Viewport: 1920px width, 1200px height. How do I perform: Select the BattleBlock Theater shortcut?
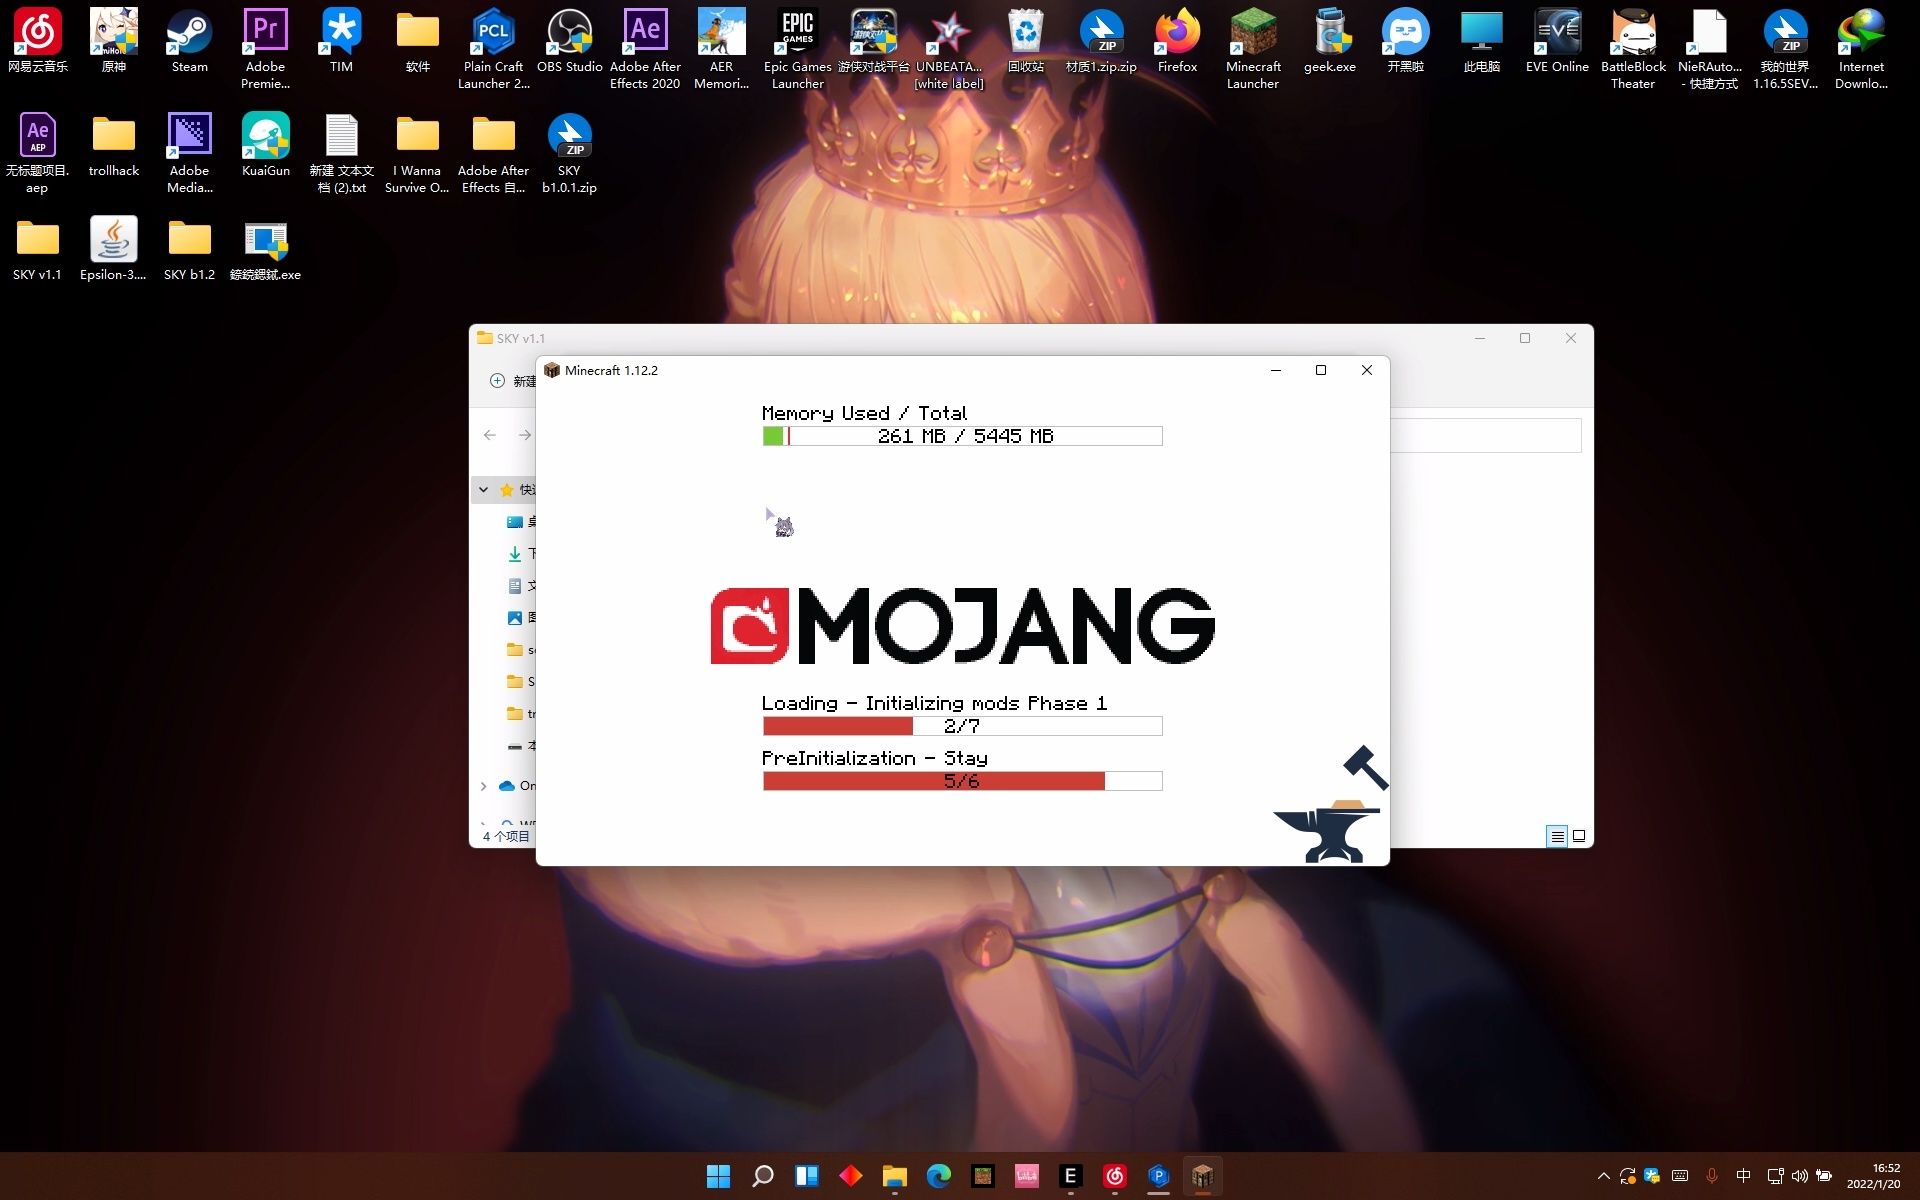pyautogui.click(x=1633, y=48)
